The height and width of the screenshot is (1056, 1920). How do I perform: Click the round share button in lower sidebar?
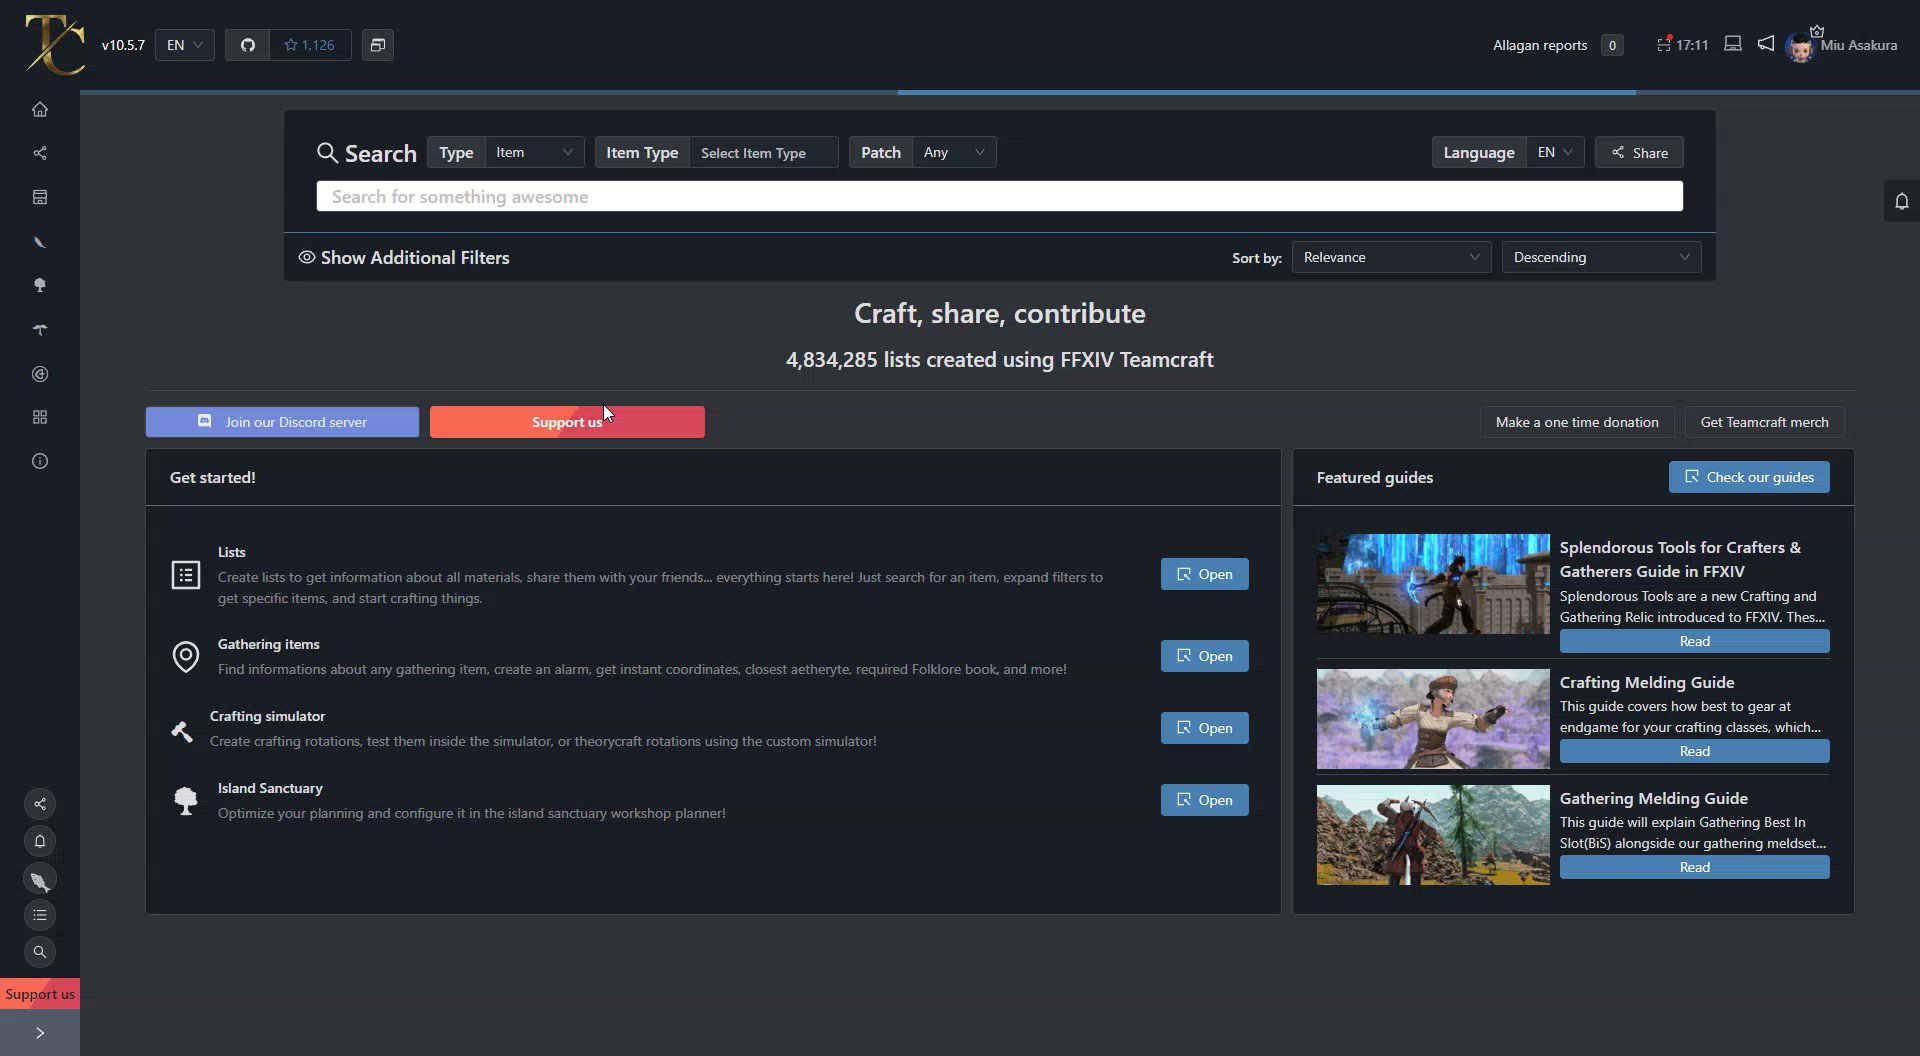[40, 804]
